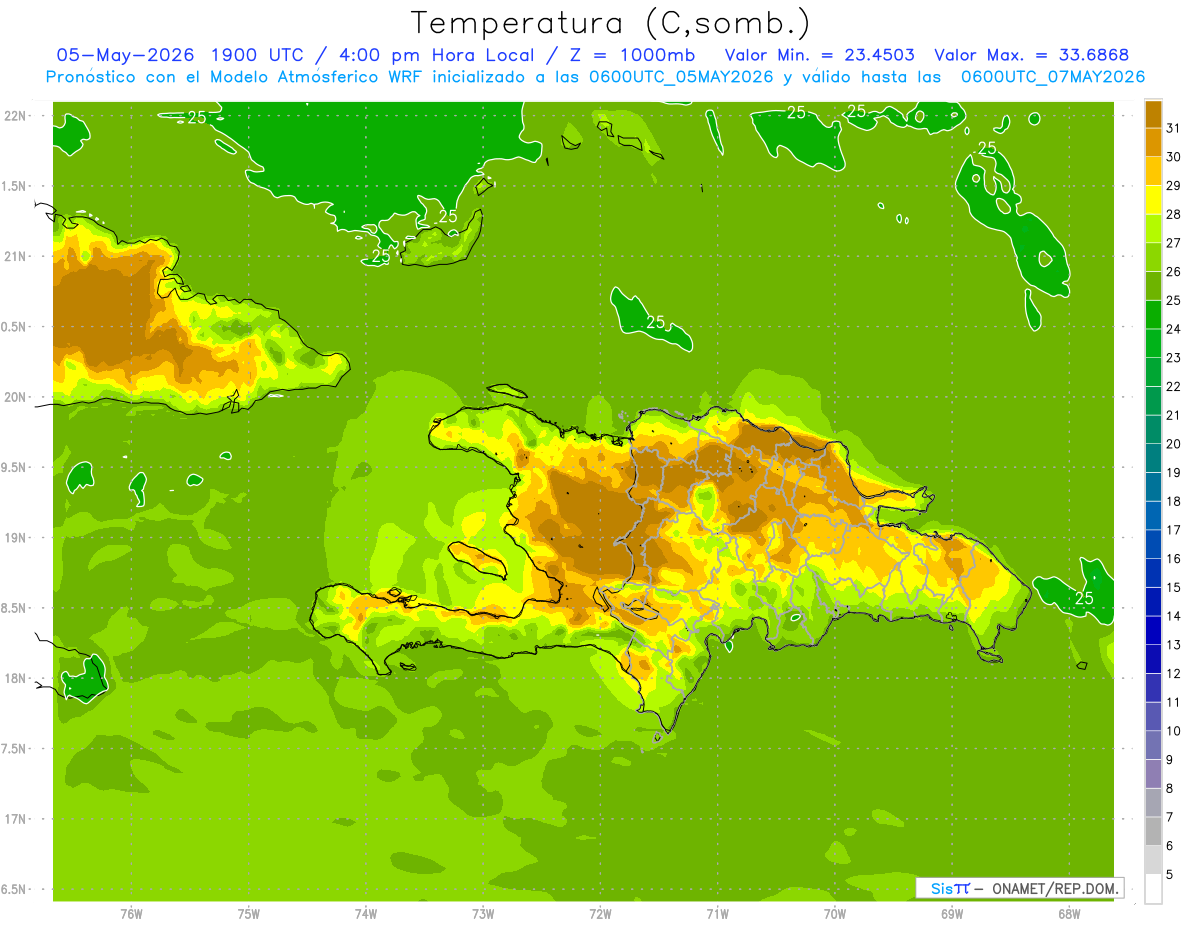Click the 25 contour label east of Hispaniola
This screenshot has width=1200, height=927.
click(x=1084, y=598)
